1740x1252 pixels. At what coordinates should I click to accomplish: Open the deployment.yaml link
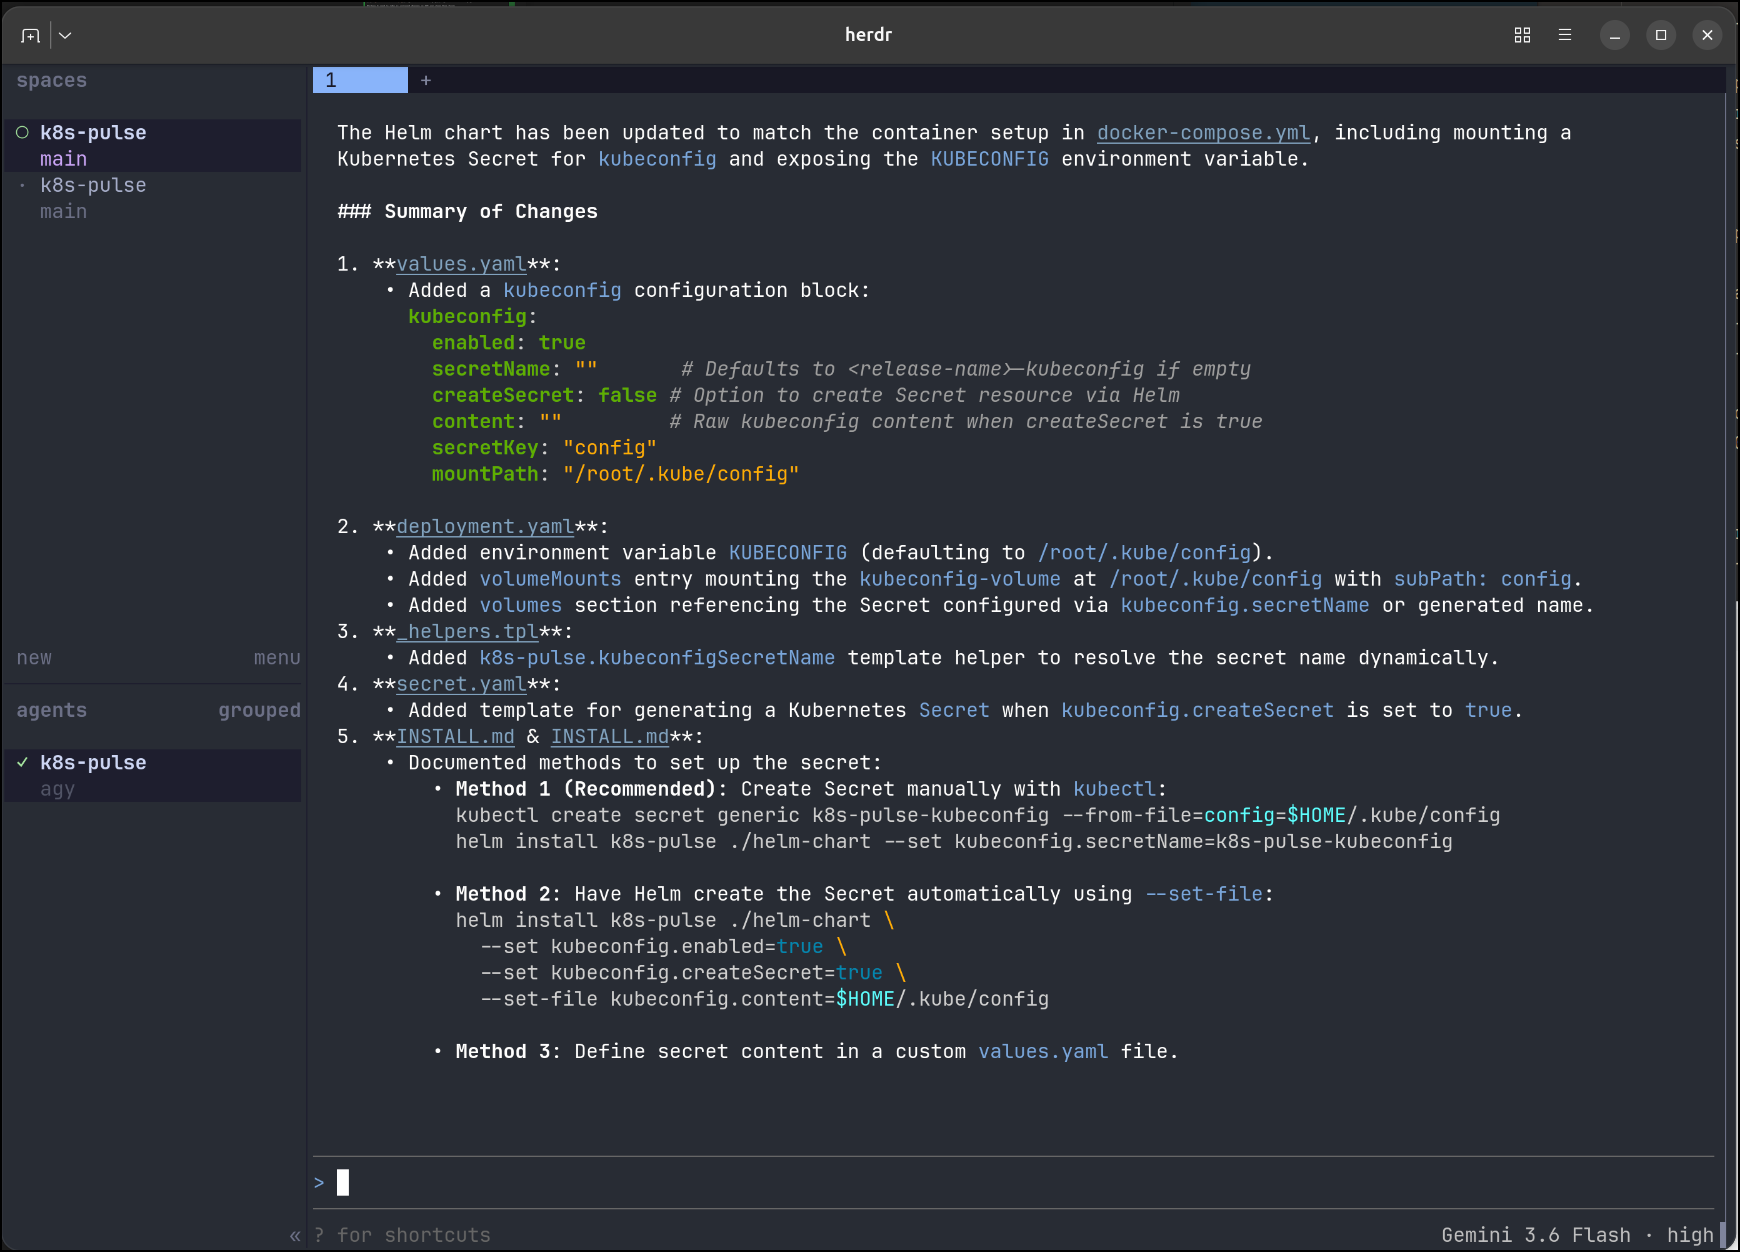[485, 527]
